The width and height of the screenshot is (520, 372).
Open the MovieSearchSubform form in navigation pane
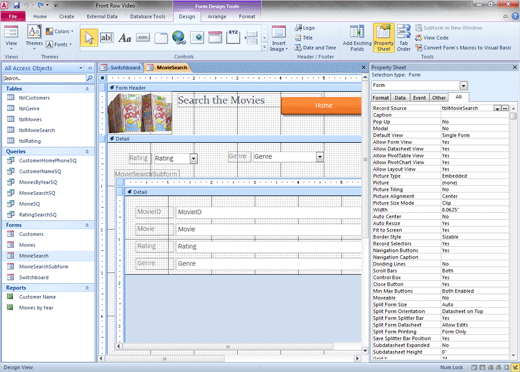[43, 267]
